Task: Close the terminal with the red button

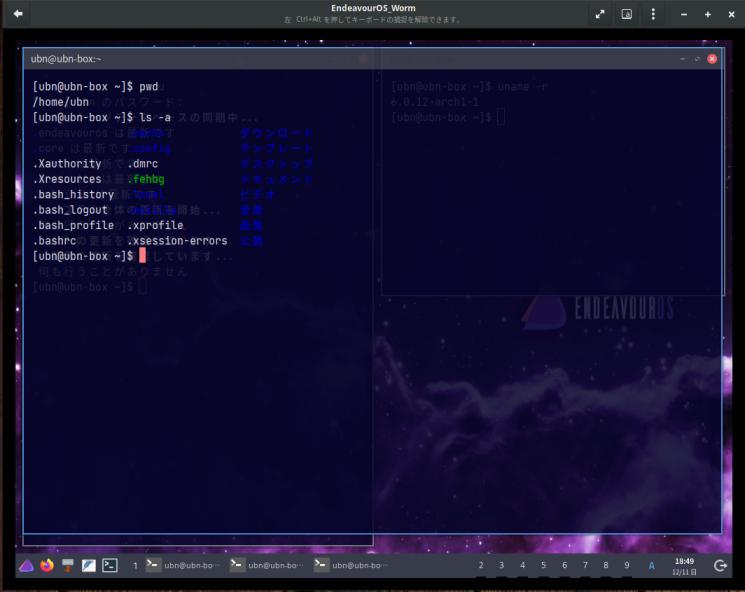Action: coord(712,59)
